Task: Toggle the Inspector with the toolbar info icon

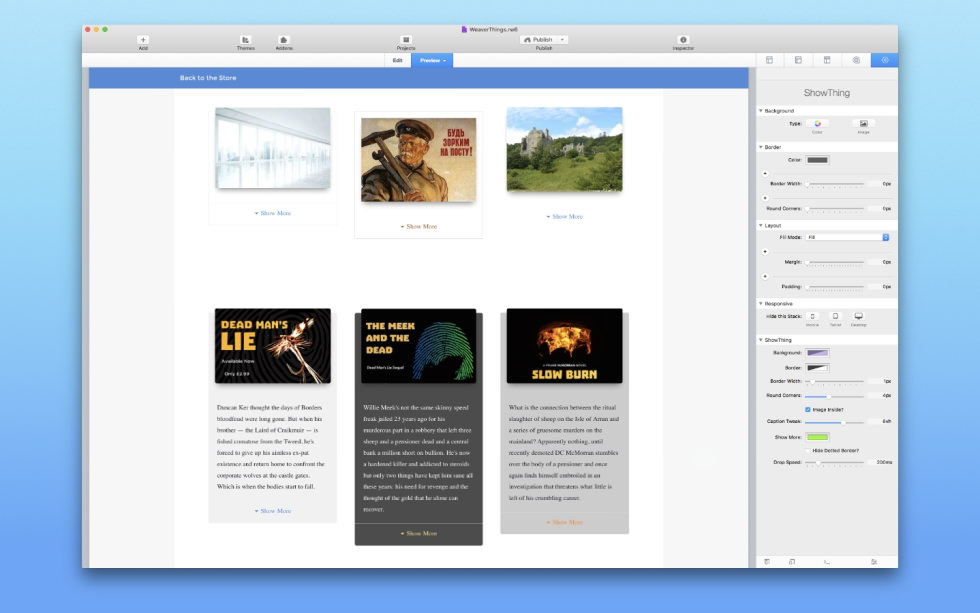Action: (683, 42)
